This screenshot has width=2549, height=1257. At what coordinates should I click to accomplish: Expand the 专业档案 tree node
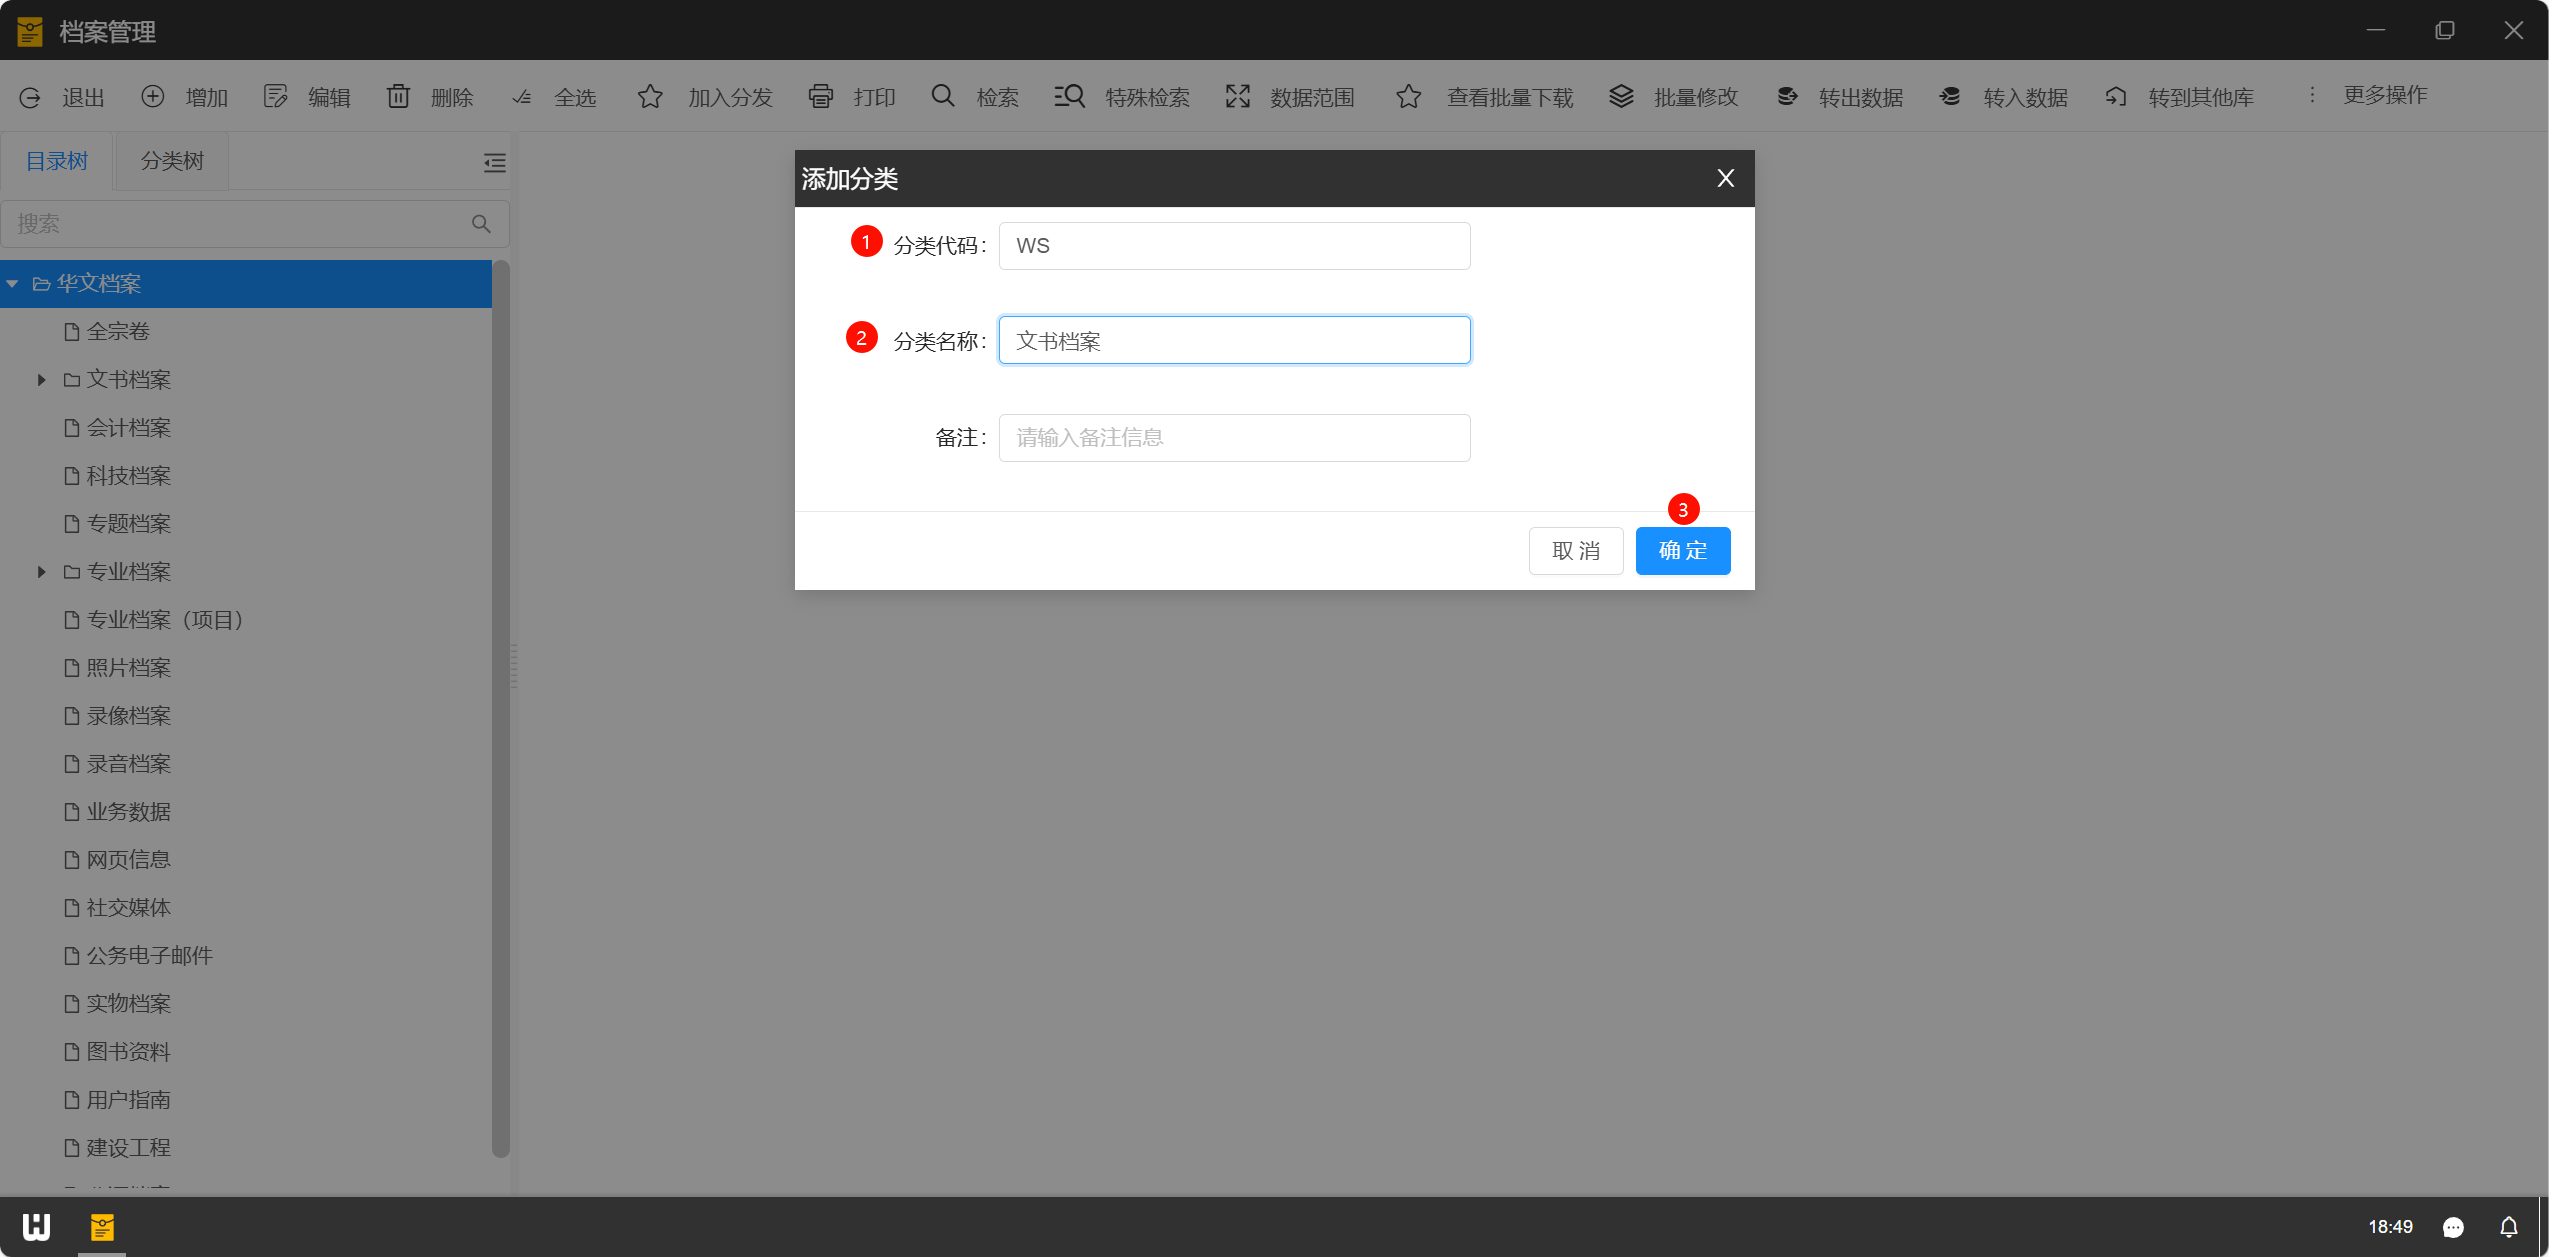click(x=41, y=572)
